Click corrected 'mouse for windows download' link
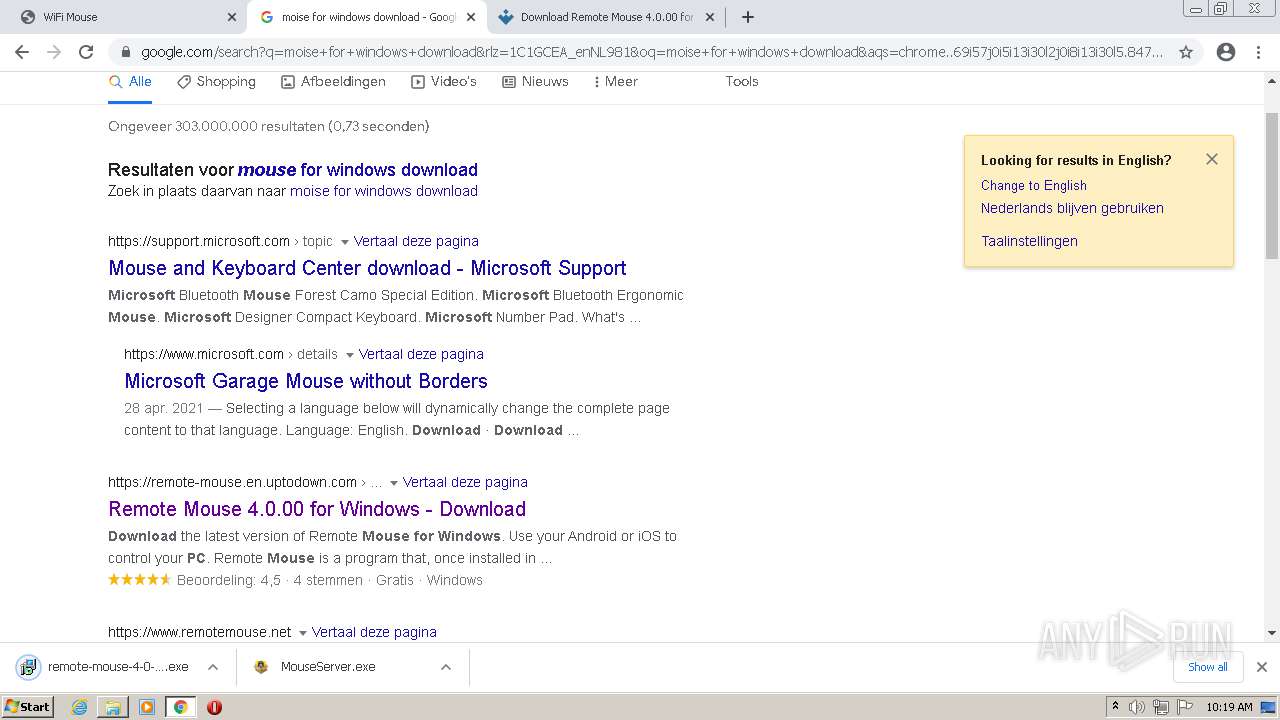Screen dimensions: 1280x720 (358, 170)
